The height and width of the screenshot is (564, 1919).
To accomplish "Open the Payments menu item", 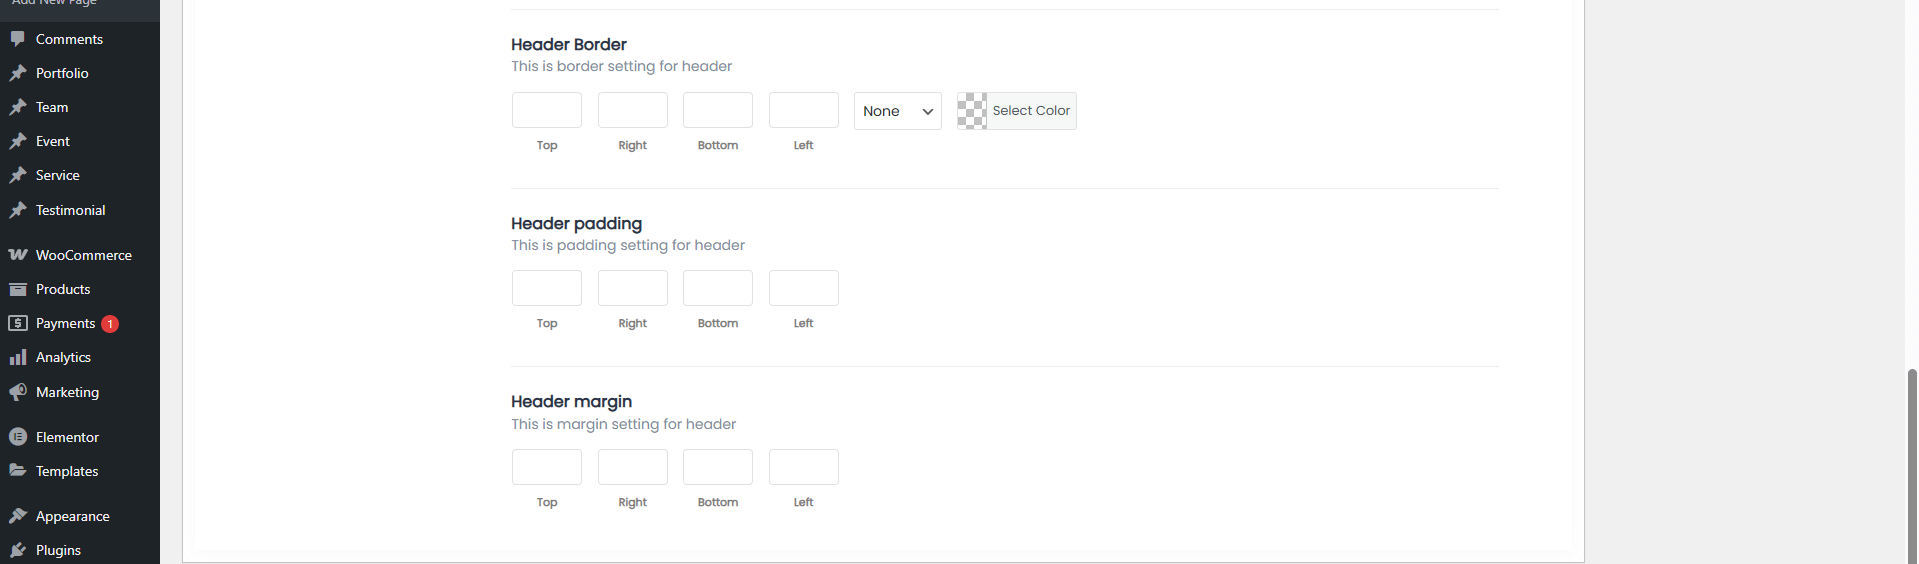I will point(65,323).
